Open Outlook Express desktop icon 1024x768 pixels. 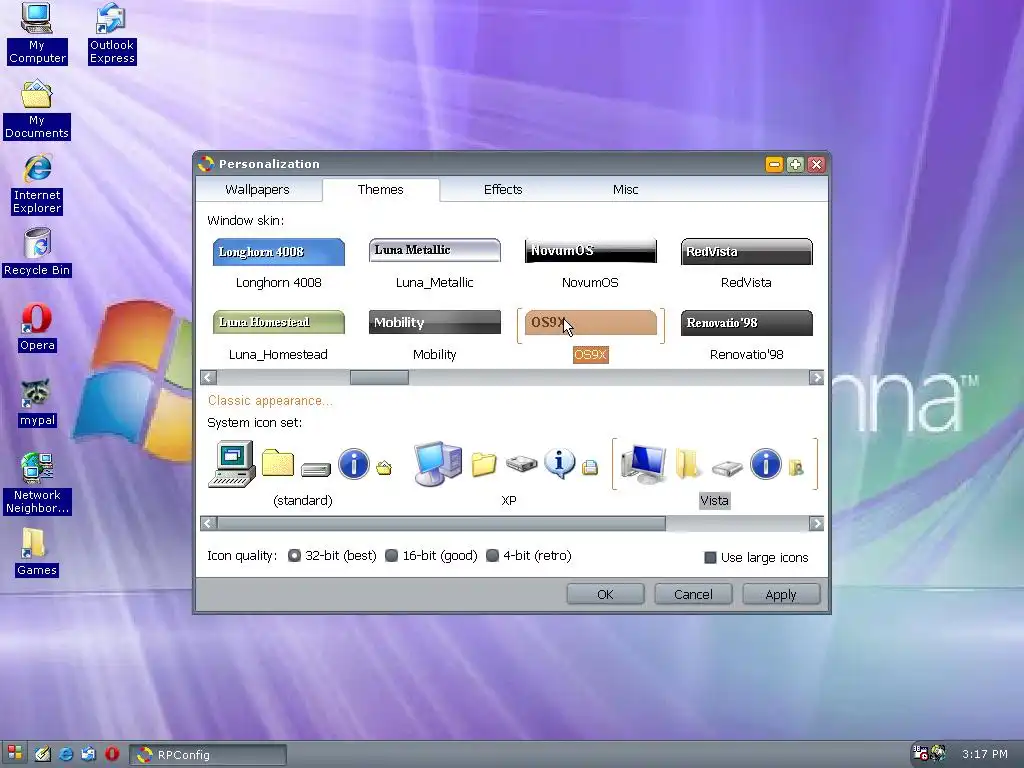(x=112, y=33)
